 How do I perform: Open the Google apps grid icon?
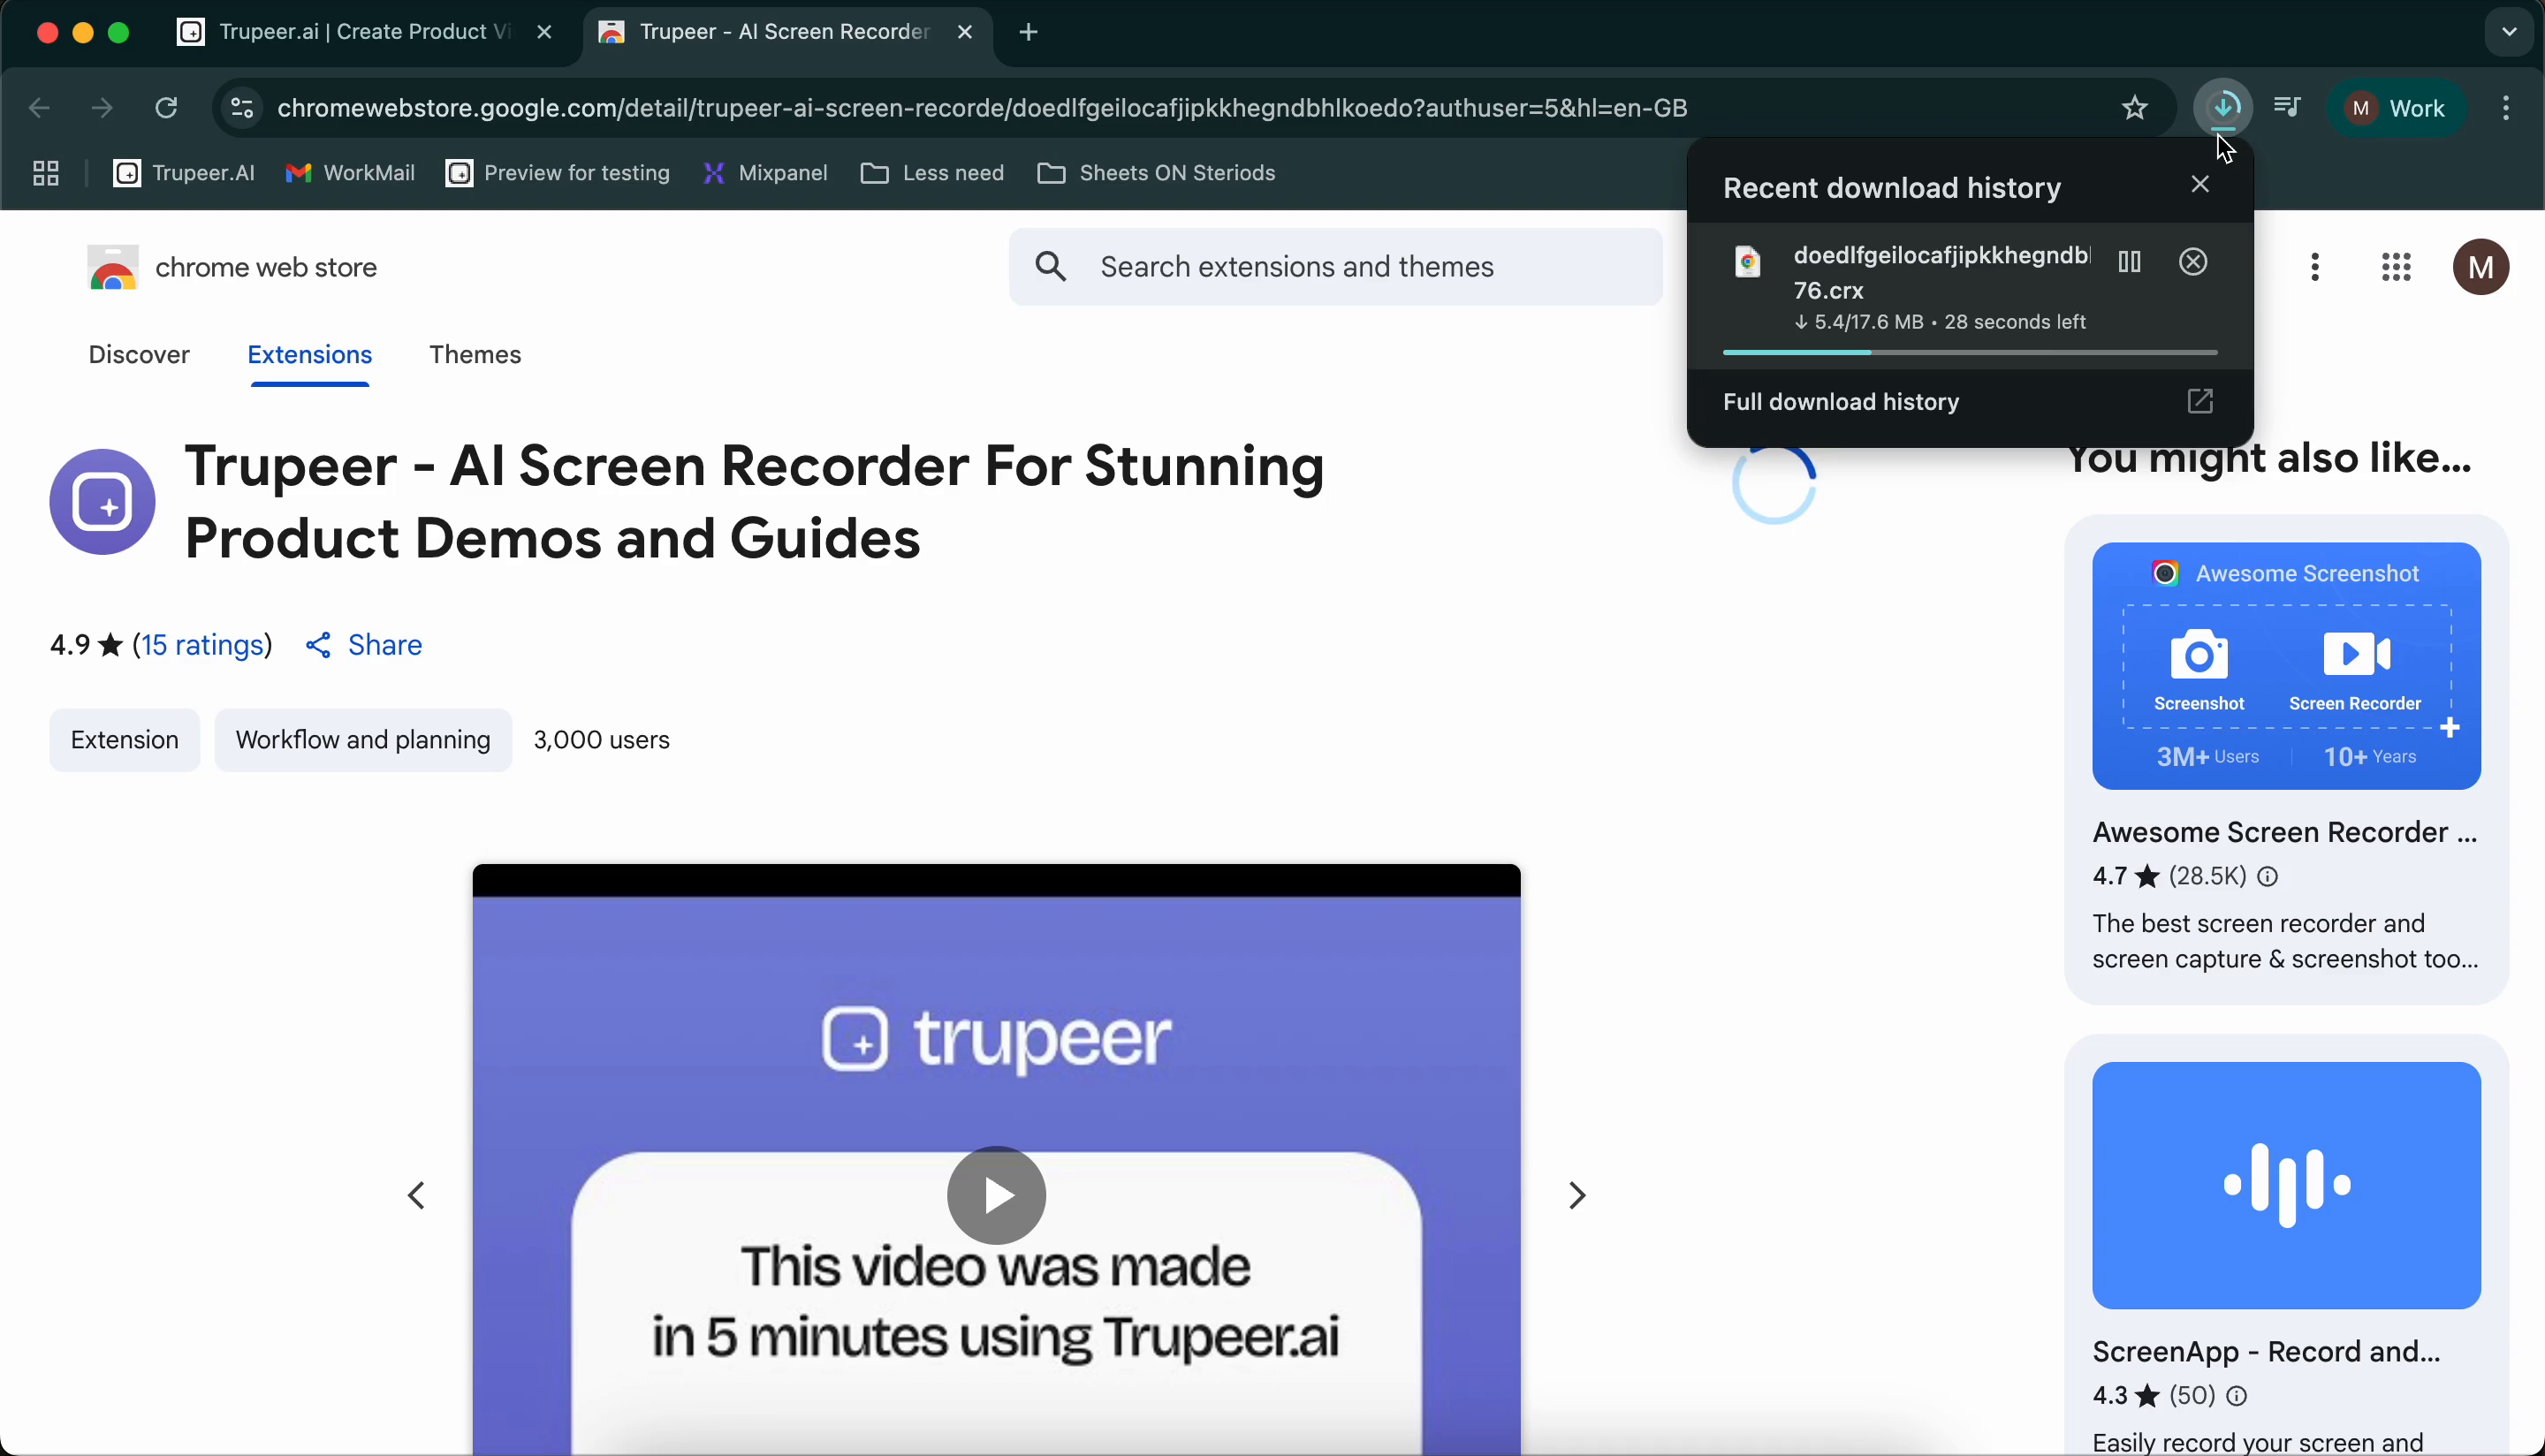click(x=2396, y=267)
